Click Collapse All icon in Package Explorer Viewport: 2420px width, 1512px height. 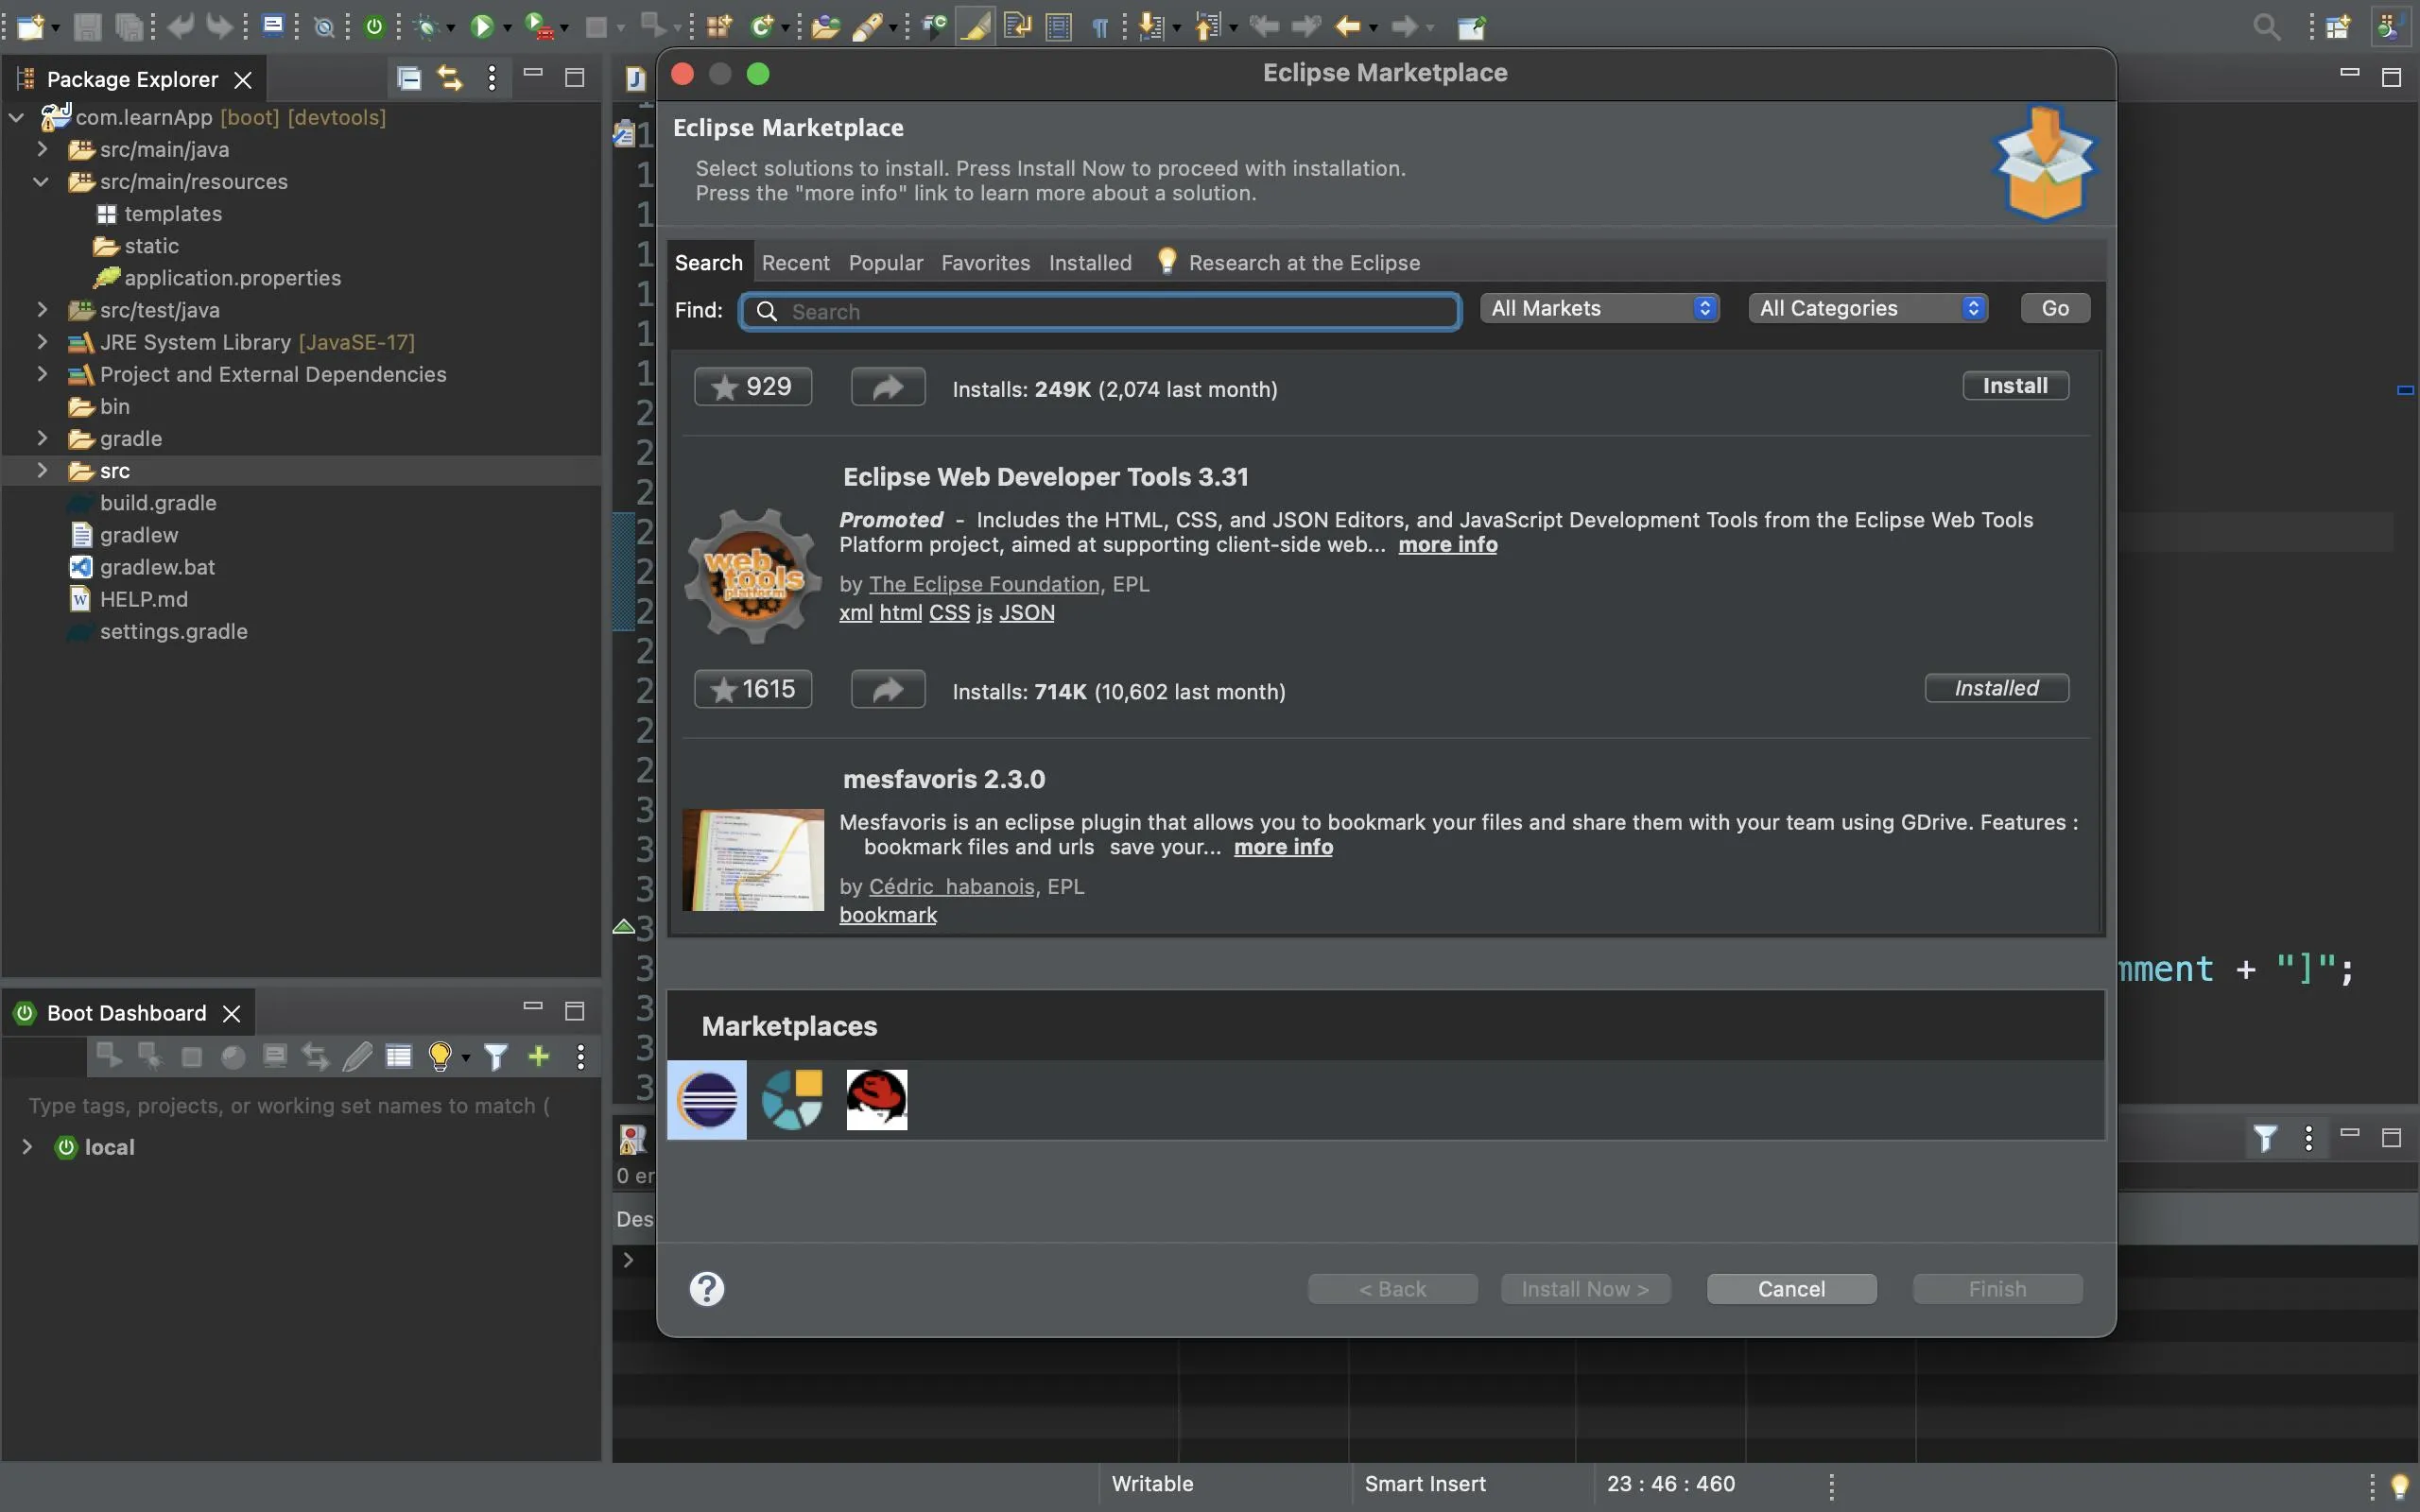pos(408,78)
